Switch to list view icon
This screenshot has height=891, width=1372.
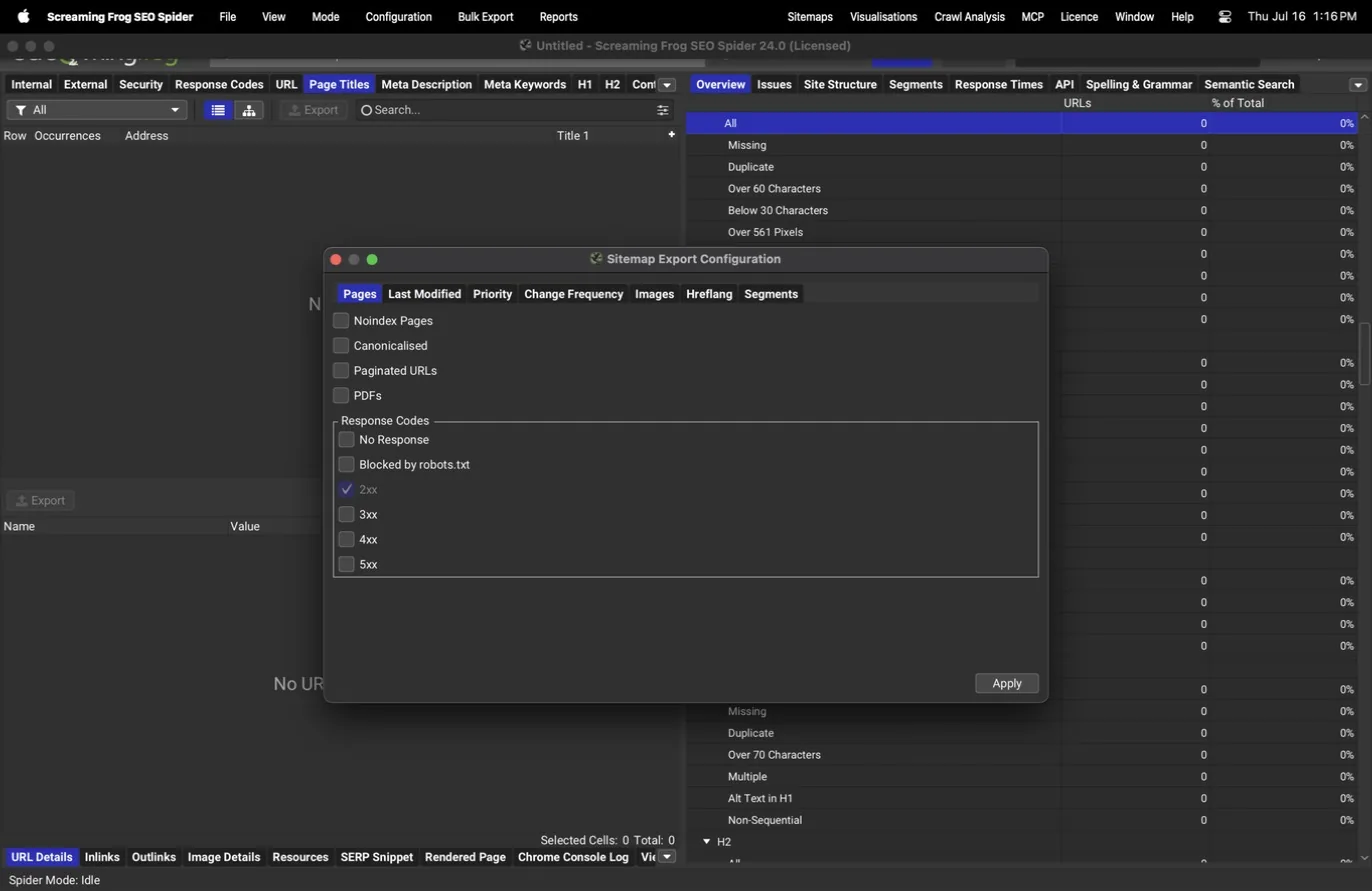[x=218, y=110]
